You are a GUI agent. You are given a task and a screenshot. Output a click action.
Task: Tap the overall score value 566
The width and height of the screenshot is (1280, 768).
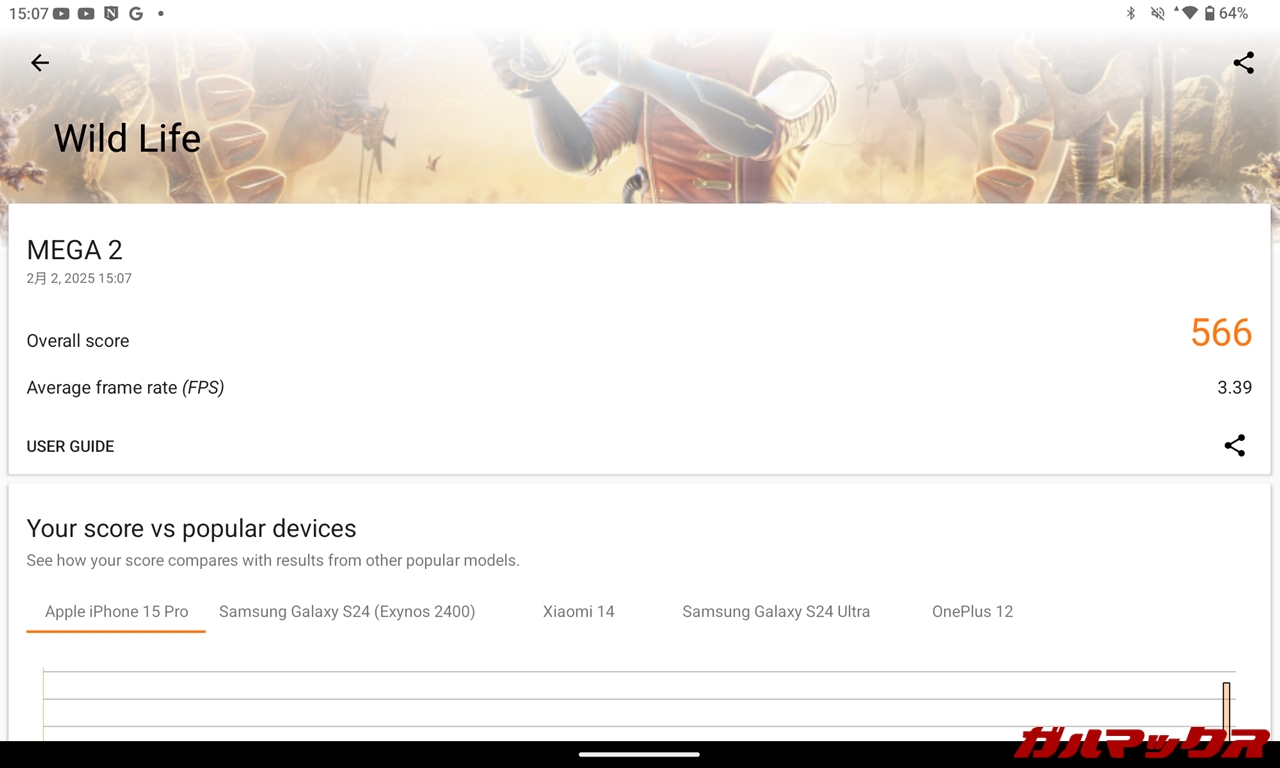[x=1220, y=333]
